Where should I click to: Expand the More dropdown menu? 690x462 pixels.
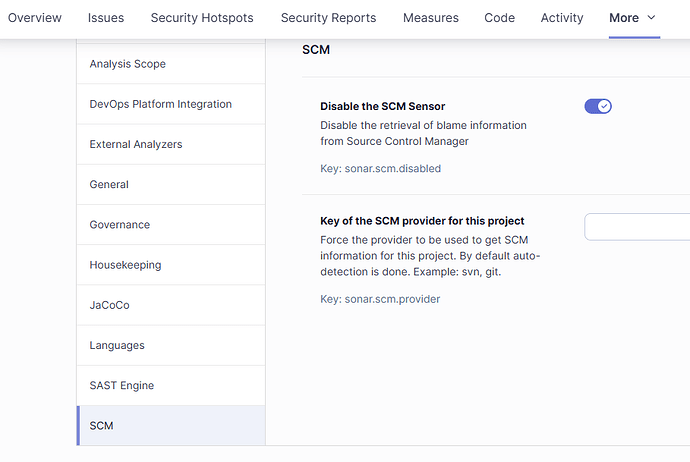tap(632, 18)
